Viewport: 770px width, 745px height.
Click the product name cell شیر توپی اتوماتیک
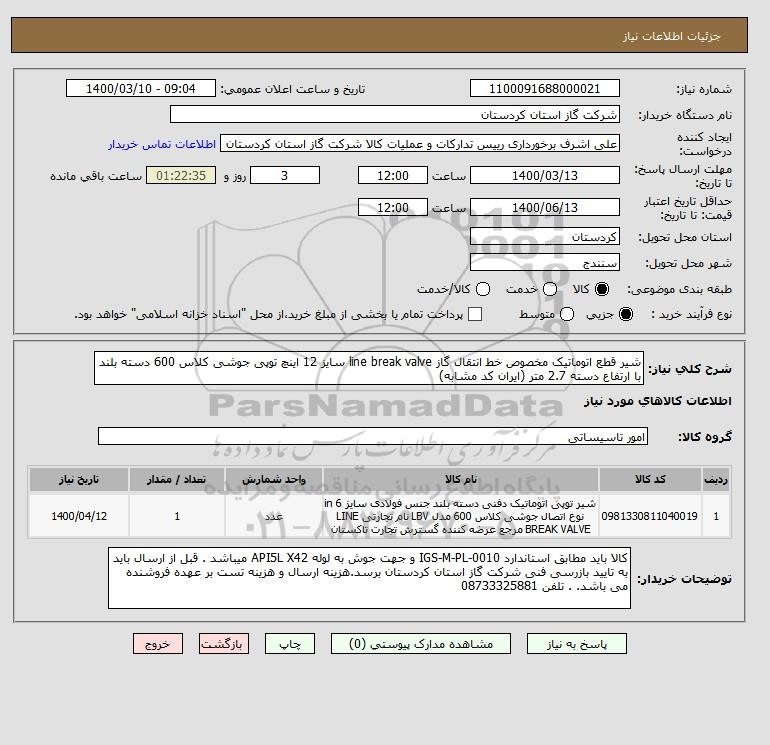pos(461,516)
